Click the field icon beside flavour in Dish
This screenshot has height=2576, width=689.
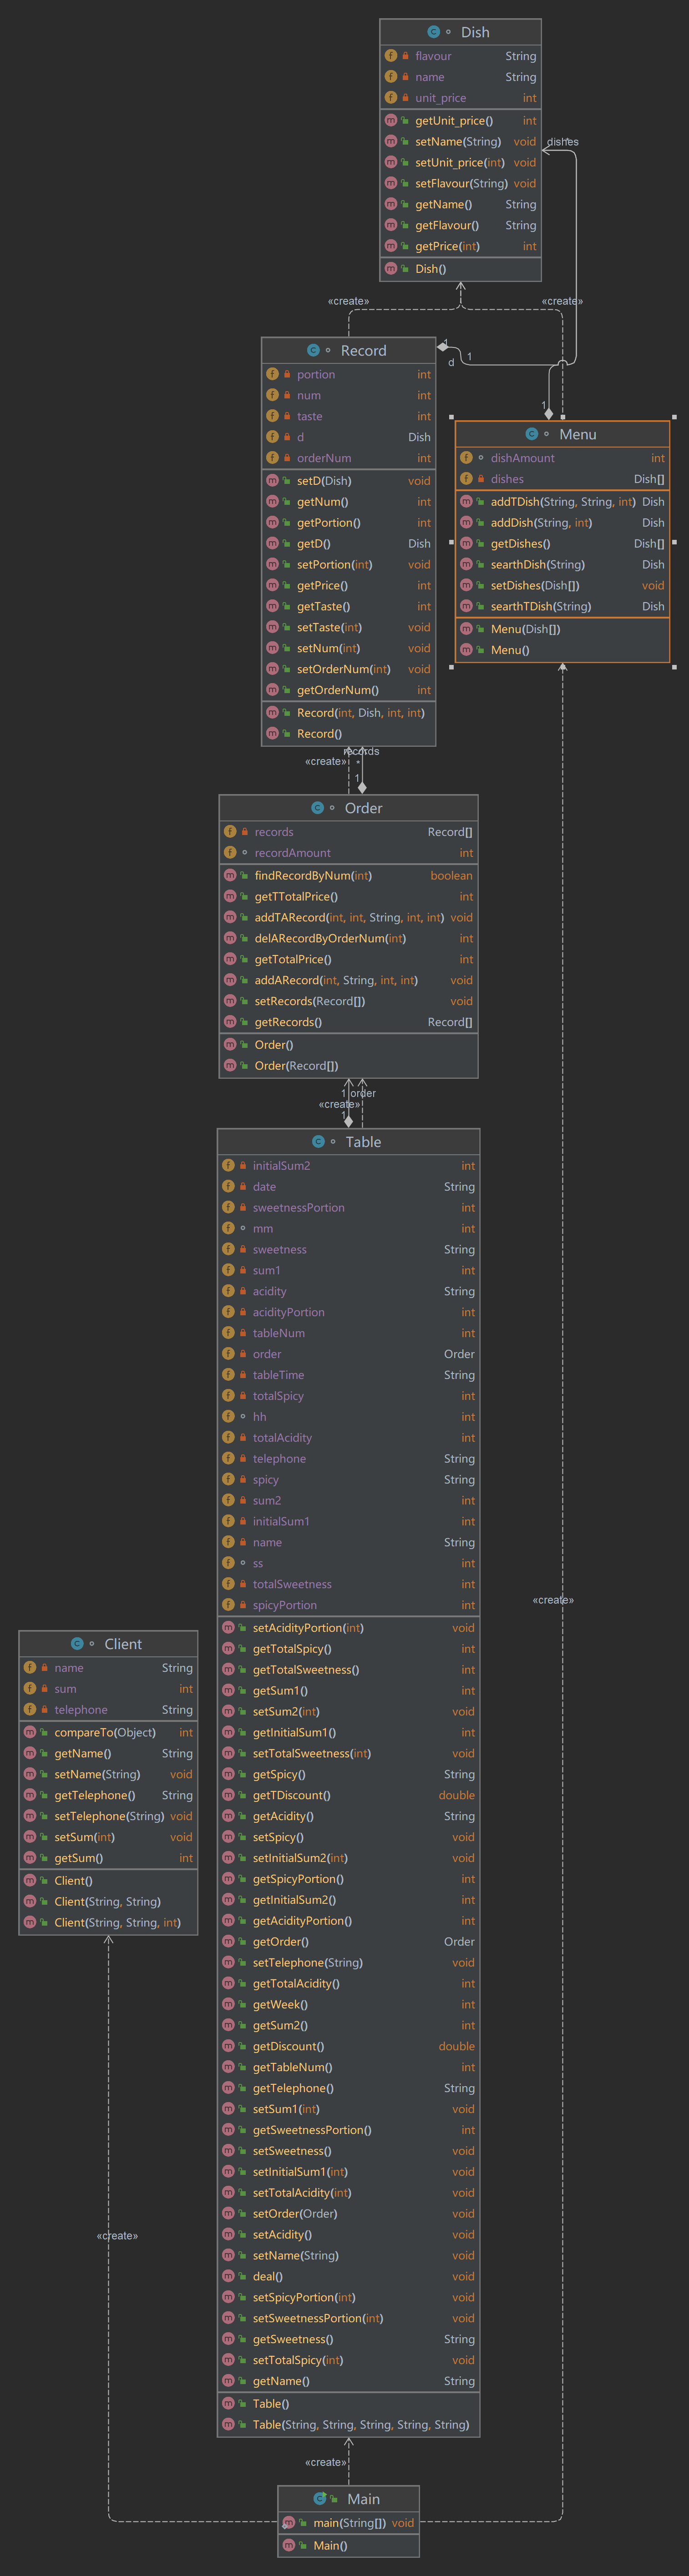391,56
